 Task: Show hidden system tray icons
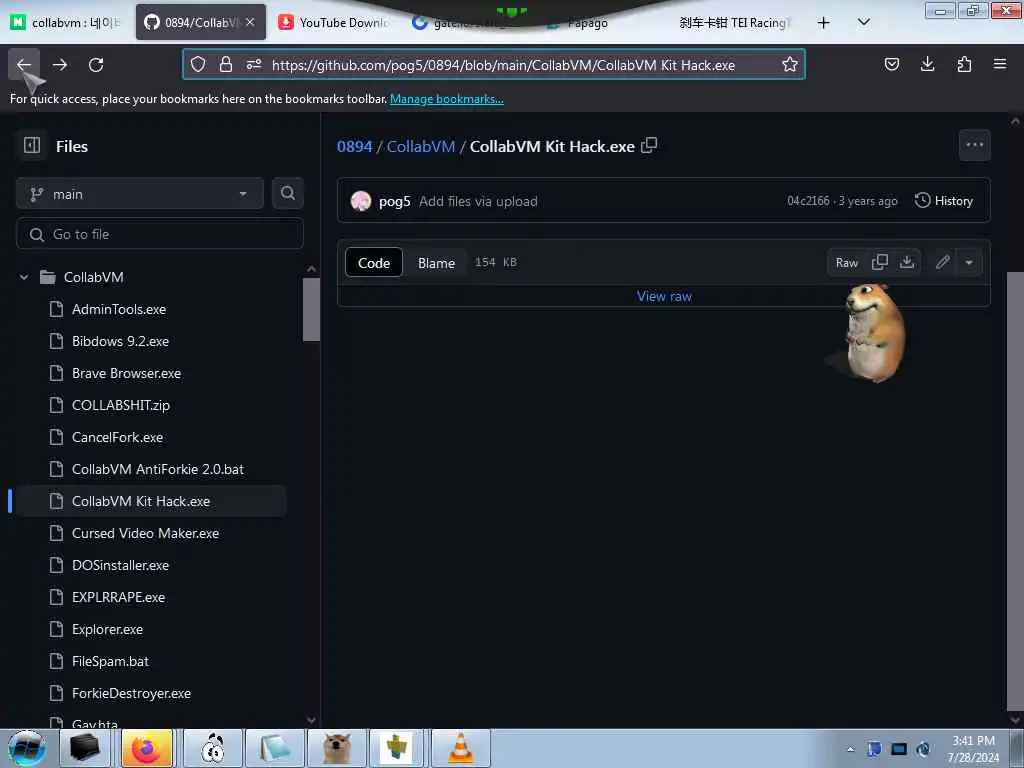[850, 749]
